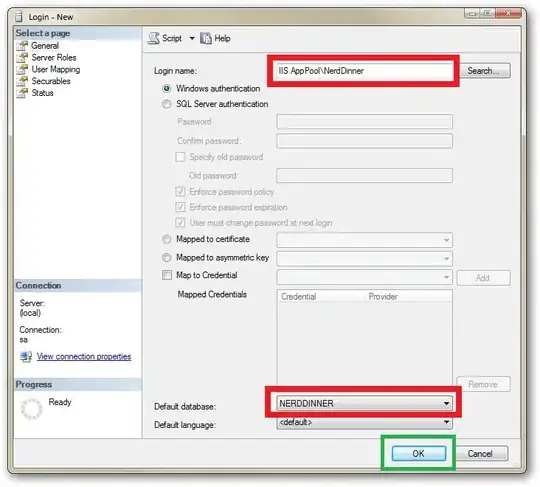Click the OK button

[x=418, y=454]
